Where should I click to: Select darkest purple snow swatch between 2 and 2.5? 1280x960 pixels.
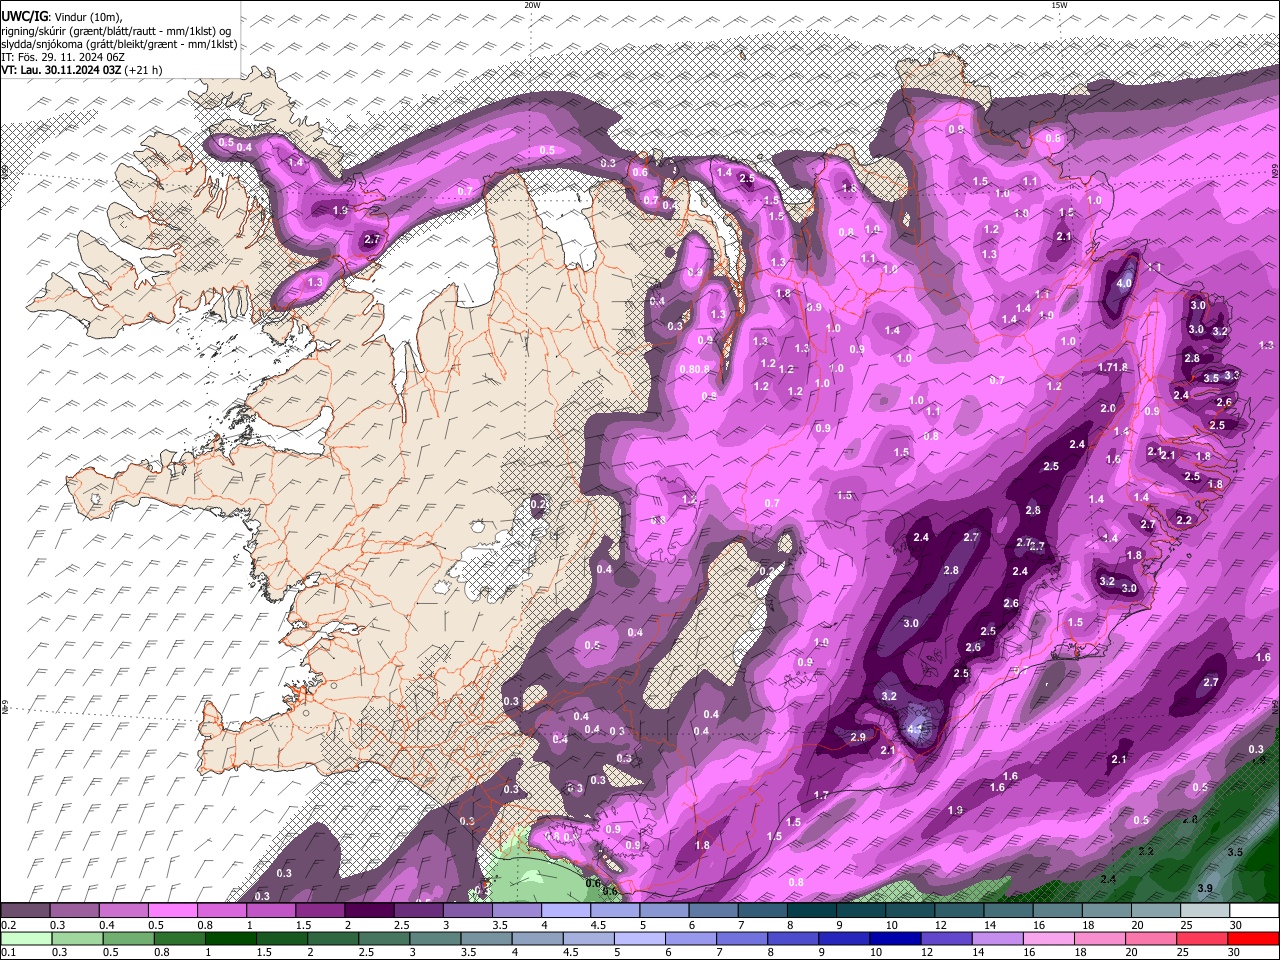pos(369,910)
